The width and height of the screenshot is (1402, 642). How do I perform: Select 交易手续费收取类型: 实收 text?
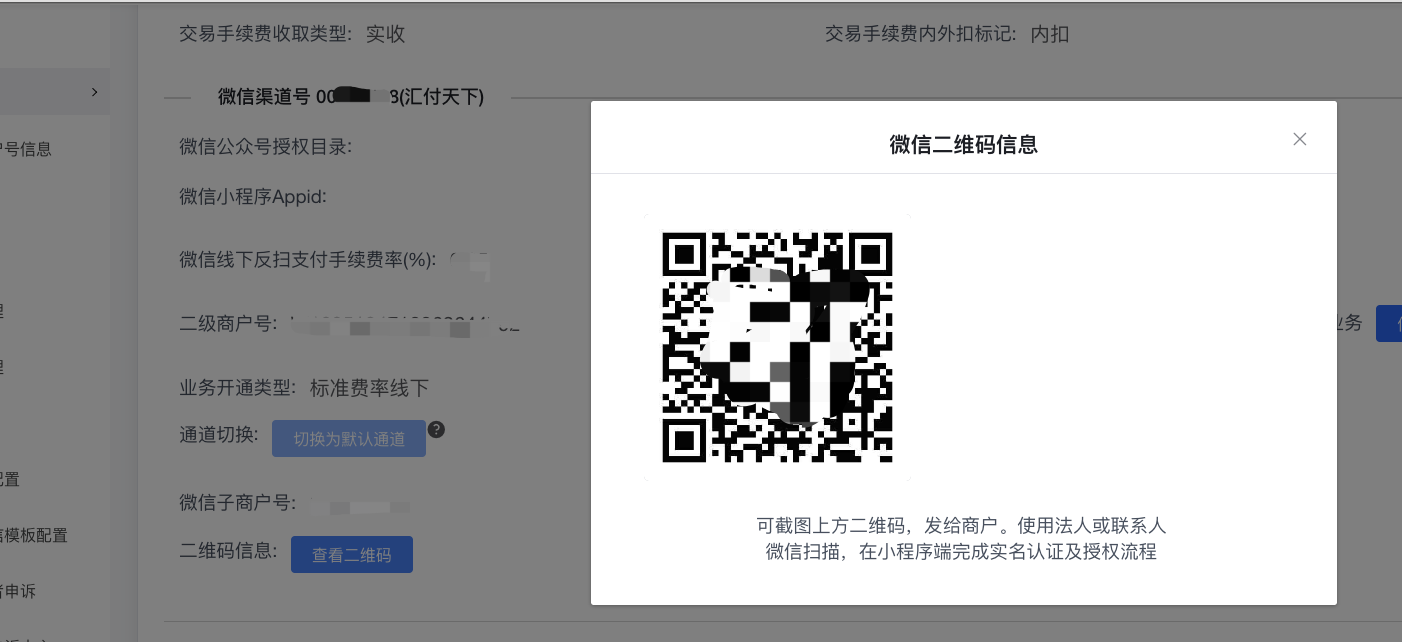292,34
